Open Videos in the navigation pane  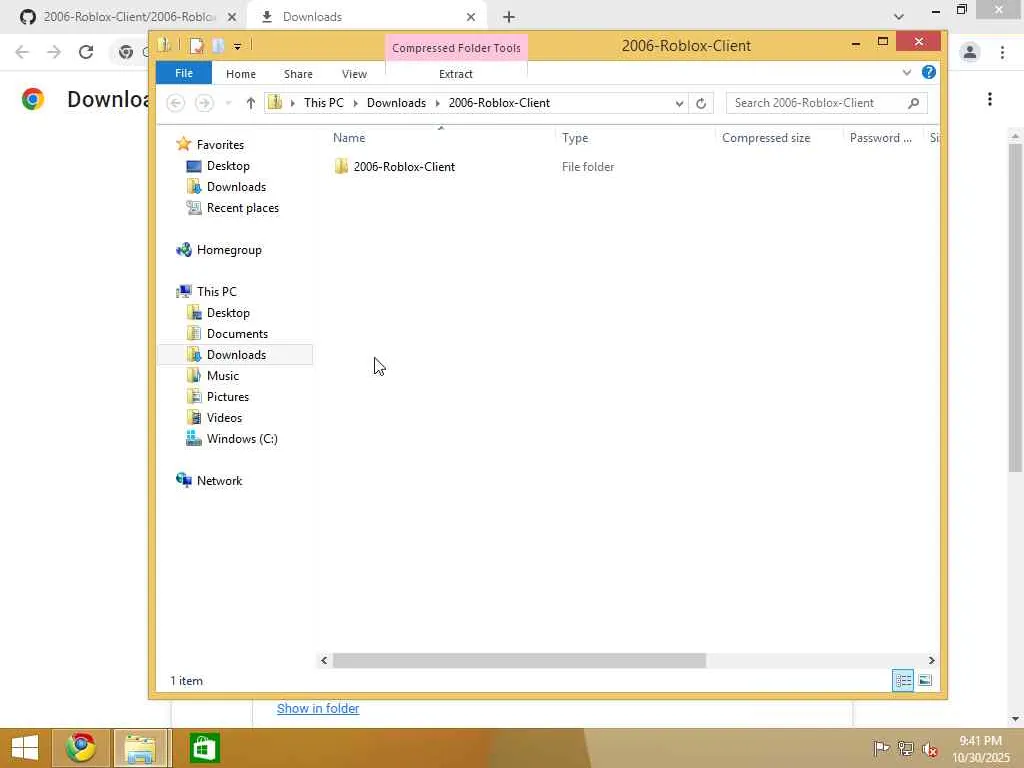[224, 417]
